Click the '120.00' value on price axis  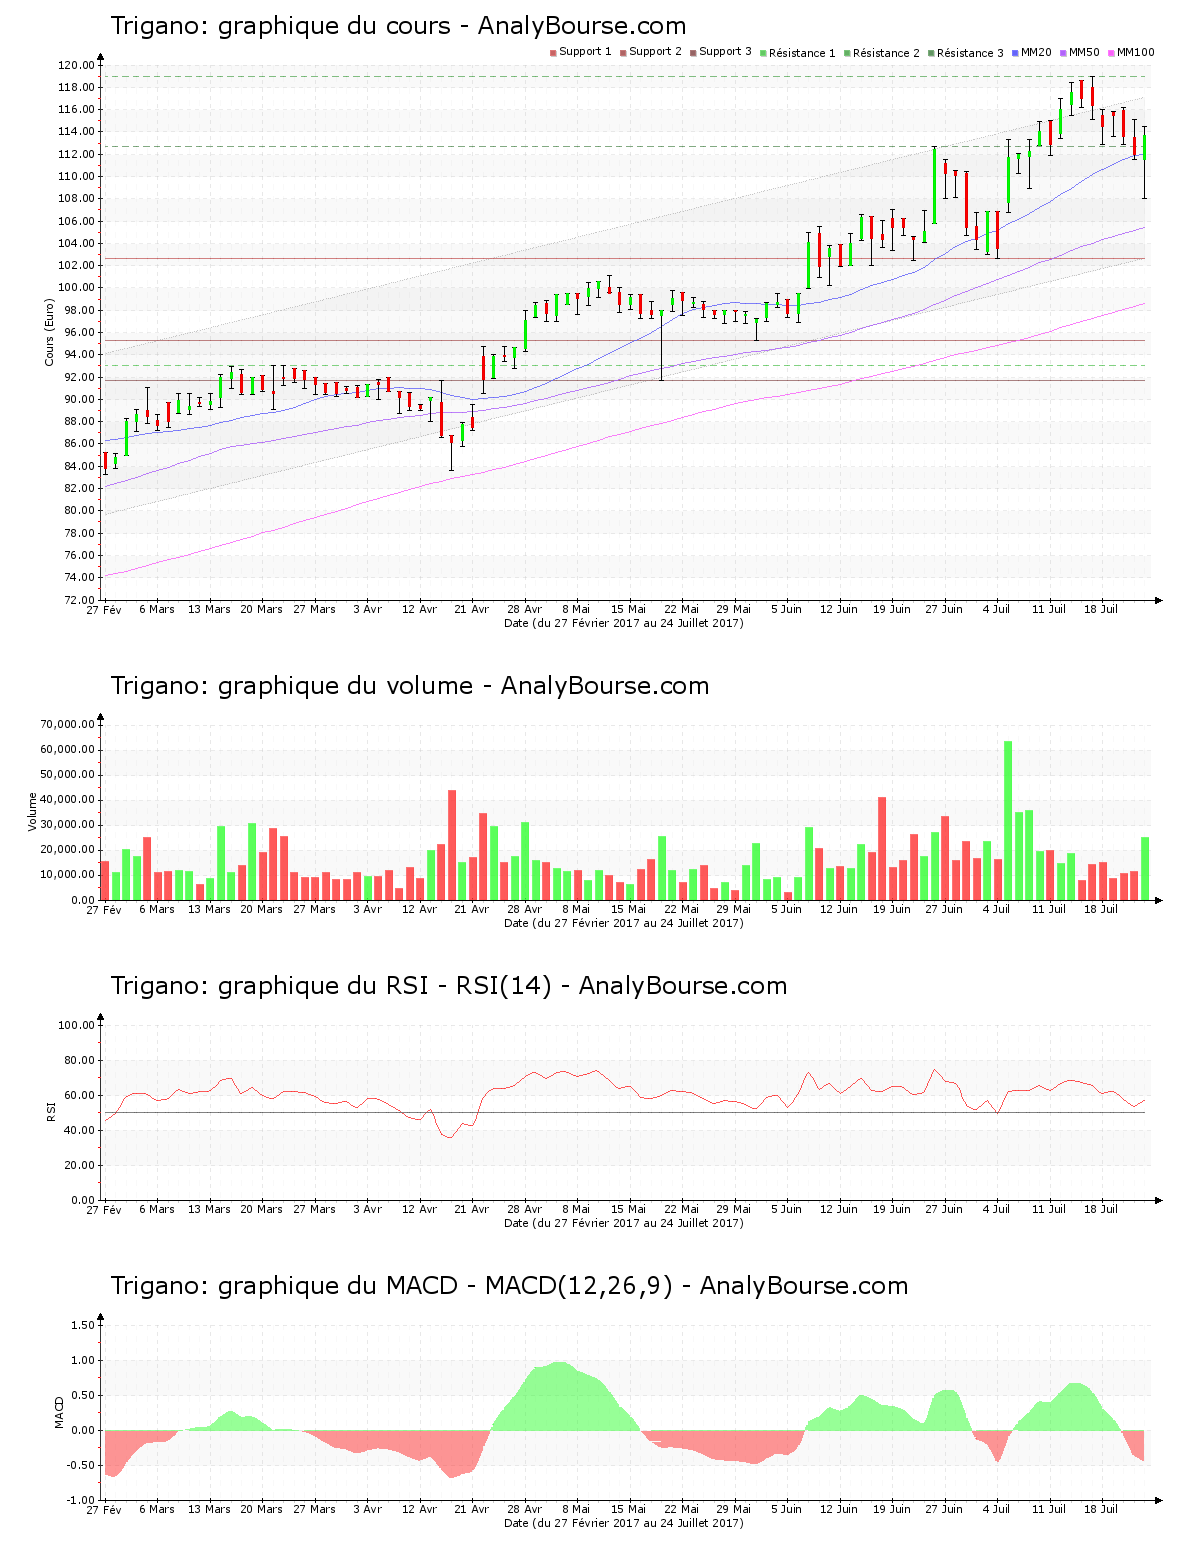tap(77, 65)
